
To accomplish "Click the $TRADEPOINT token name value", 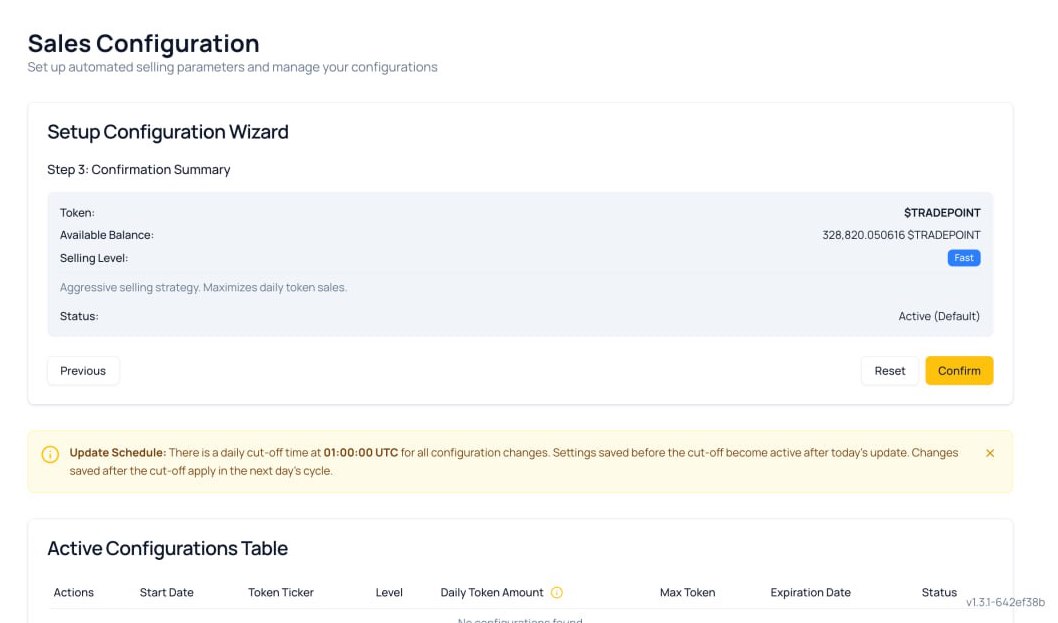I will 942,213.
